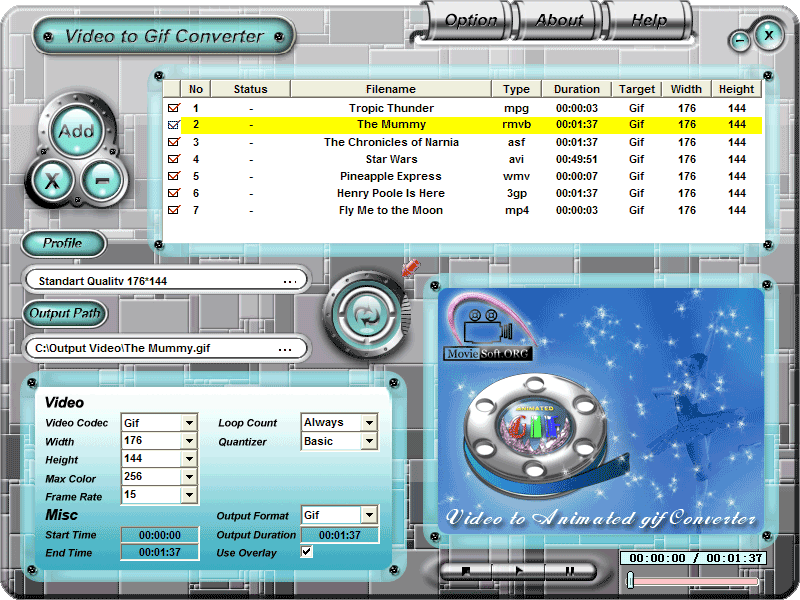The image size is (800, 600).
Task: Click the pink preview progress track
Action: tap(696, 581)
